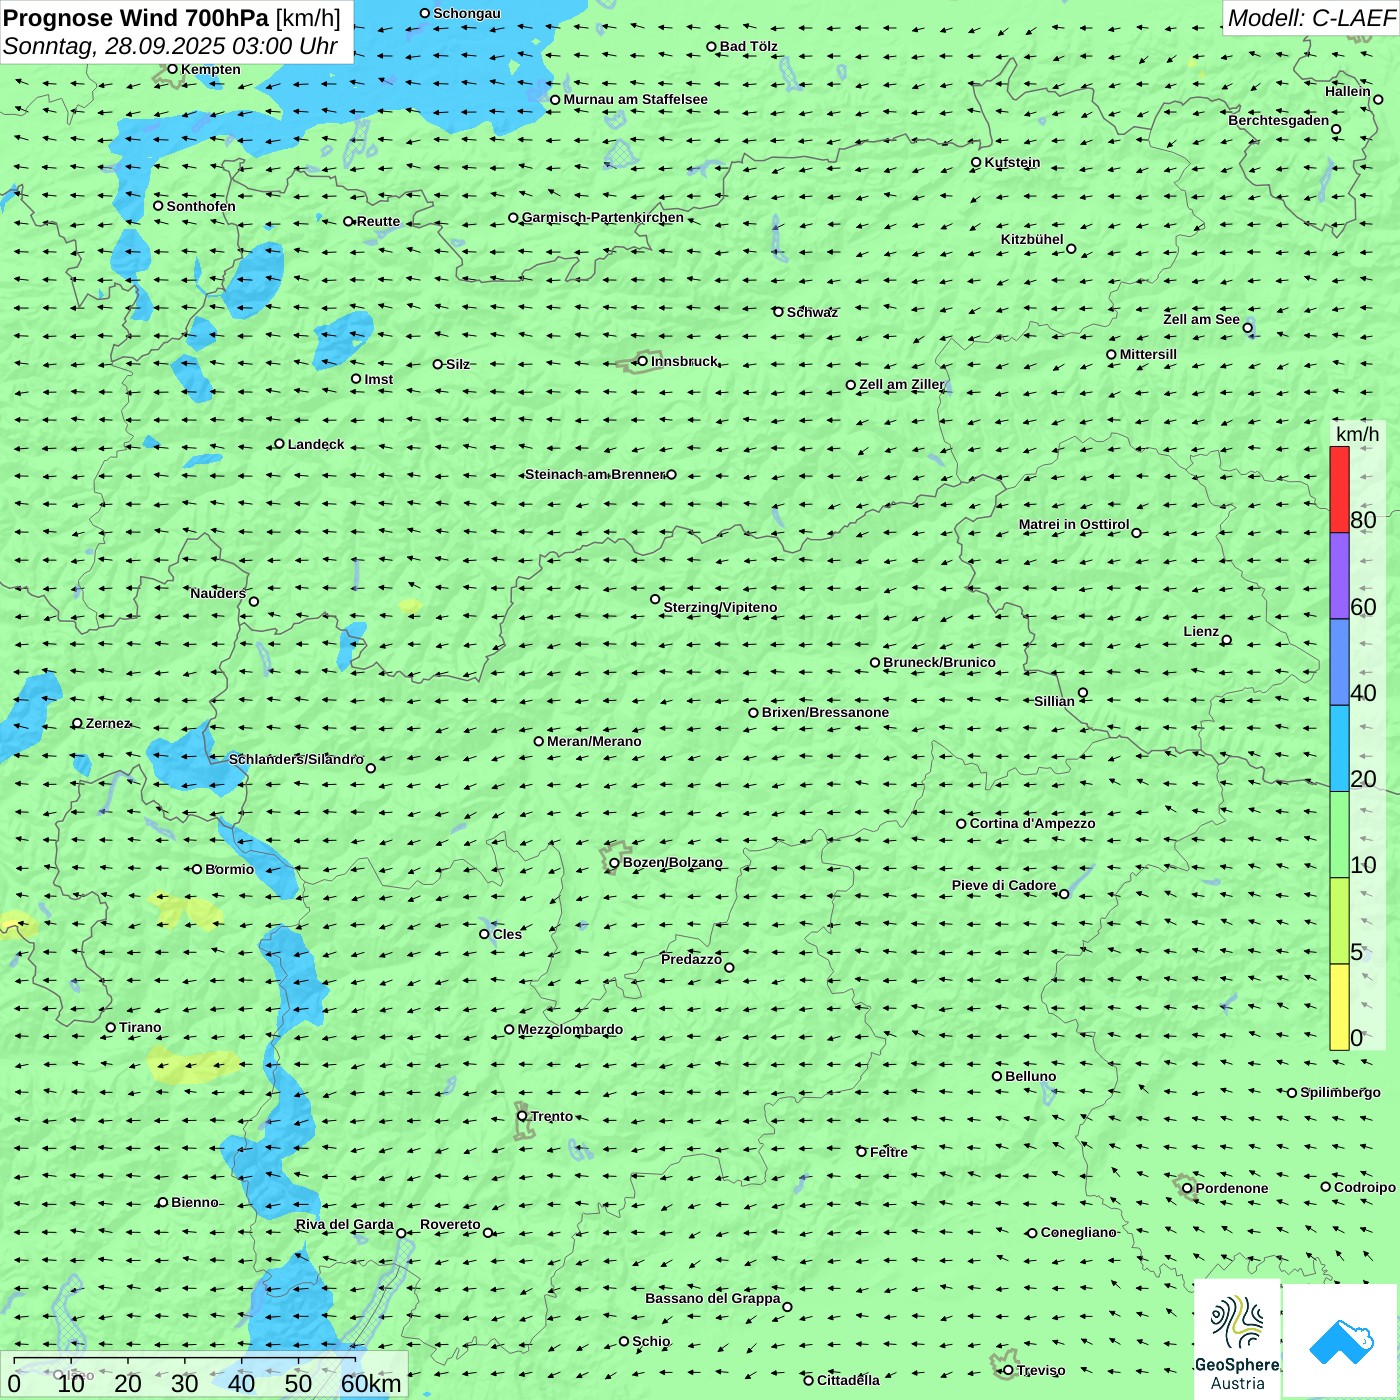Click the Kufstein city label
Screen dimensions: 1400x1400
pos(1012,162)
